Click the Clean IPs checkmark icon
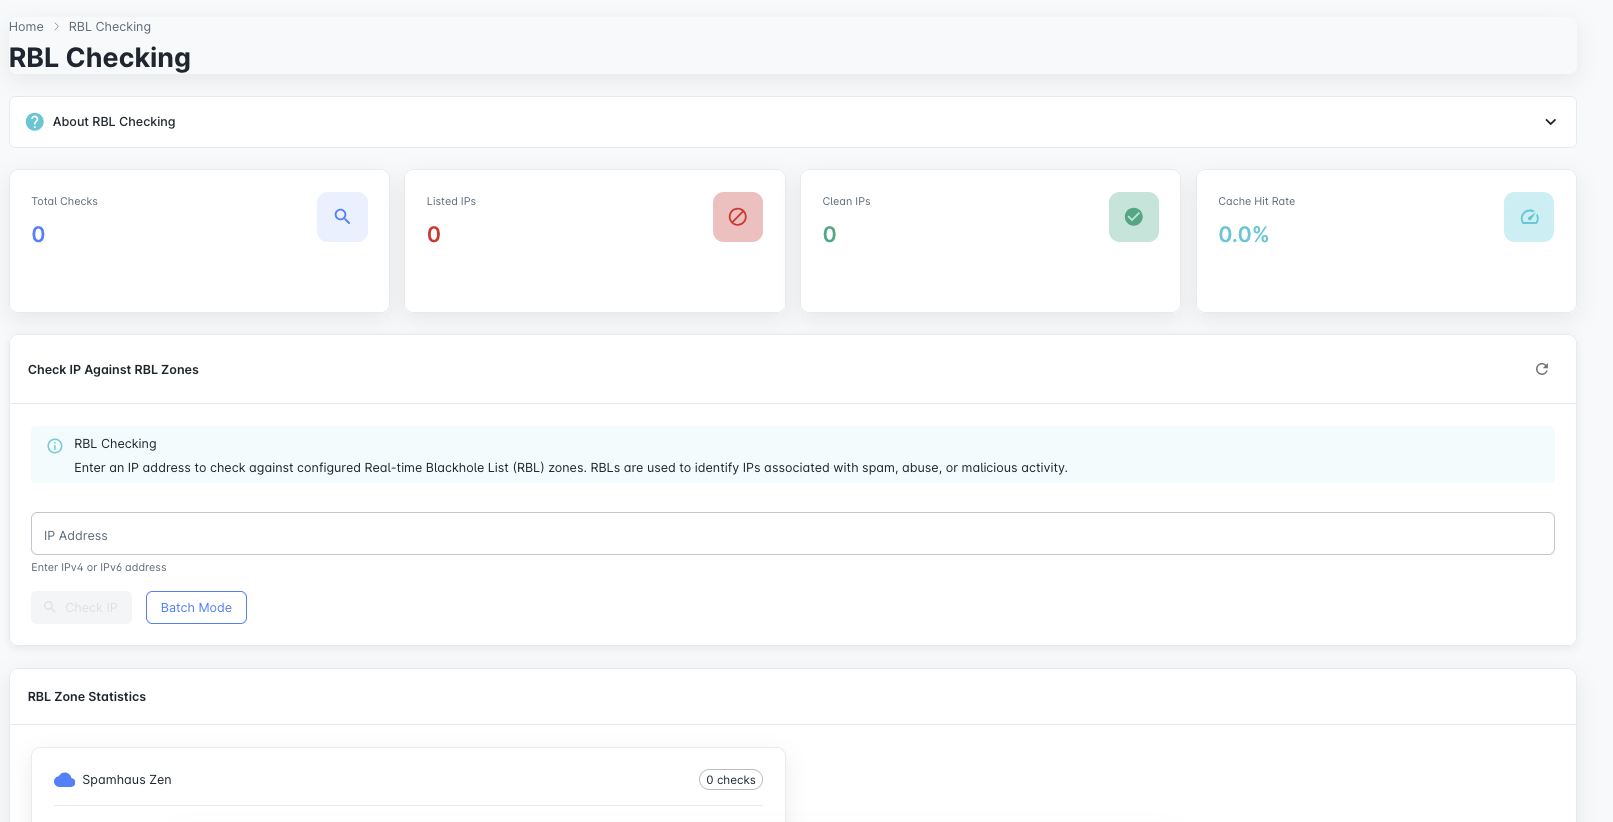The width and height of the screenshot is (1613, 822). [x=1133, y=217]
